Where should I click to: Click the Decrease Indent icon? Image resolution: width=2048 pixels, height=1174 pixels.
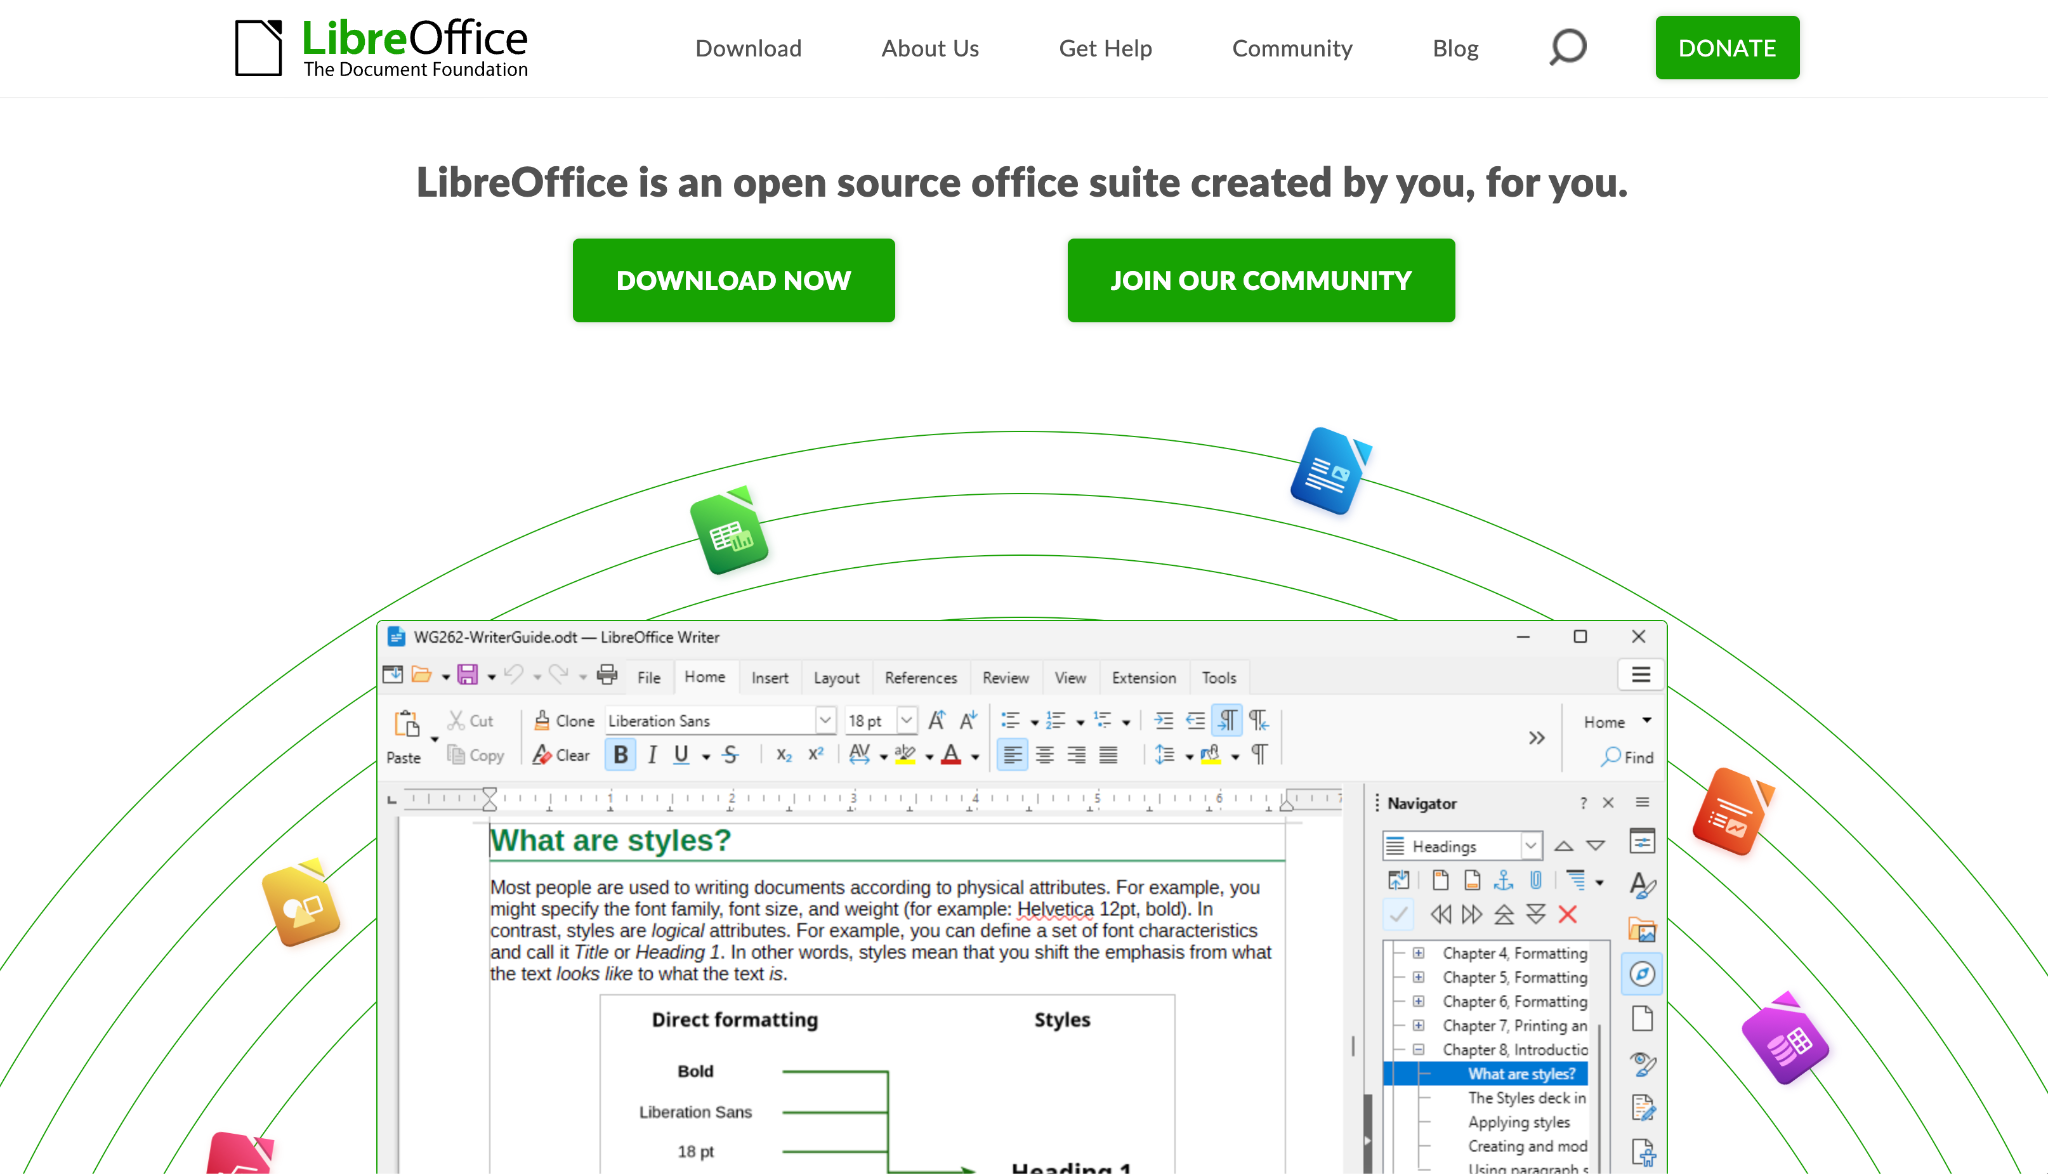[x=1196, y=720]
